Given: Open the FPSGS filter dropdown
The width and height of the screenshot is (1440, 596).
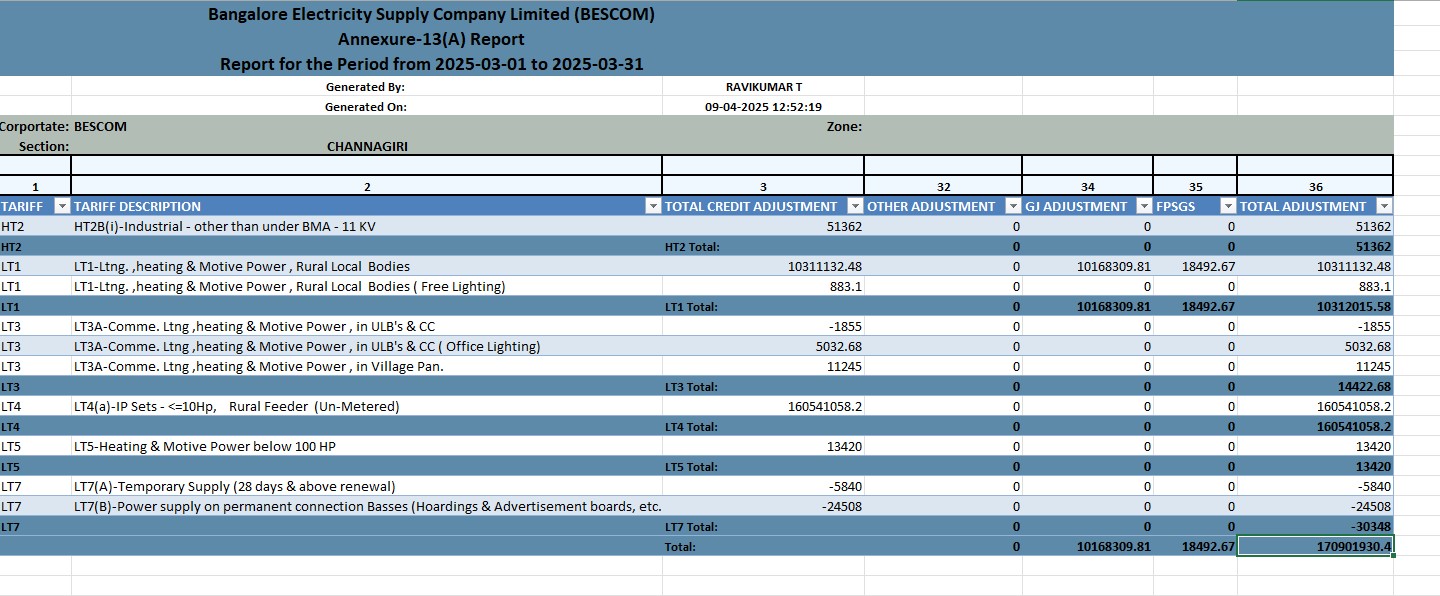Looking at the screenshot, I should point(1228,206).
